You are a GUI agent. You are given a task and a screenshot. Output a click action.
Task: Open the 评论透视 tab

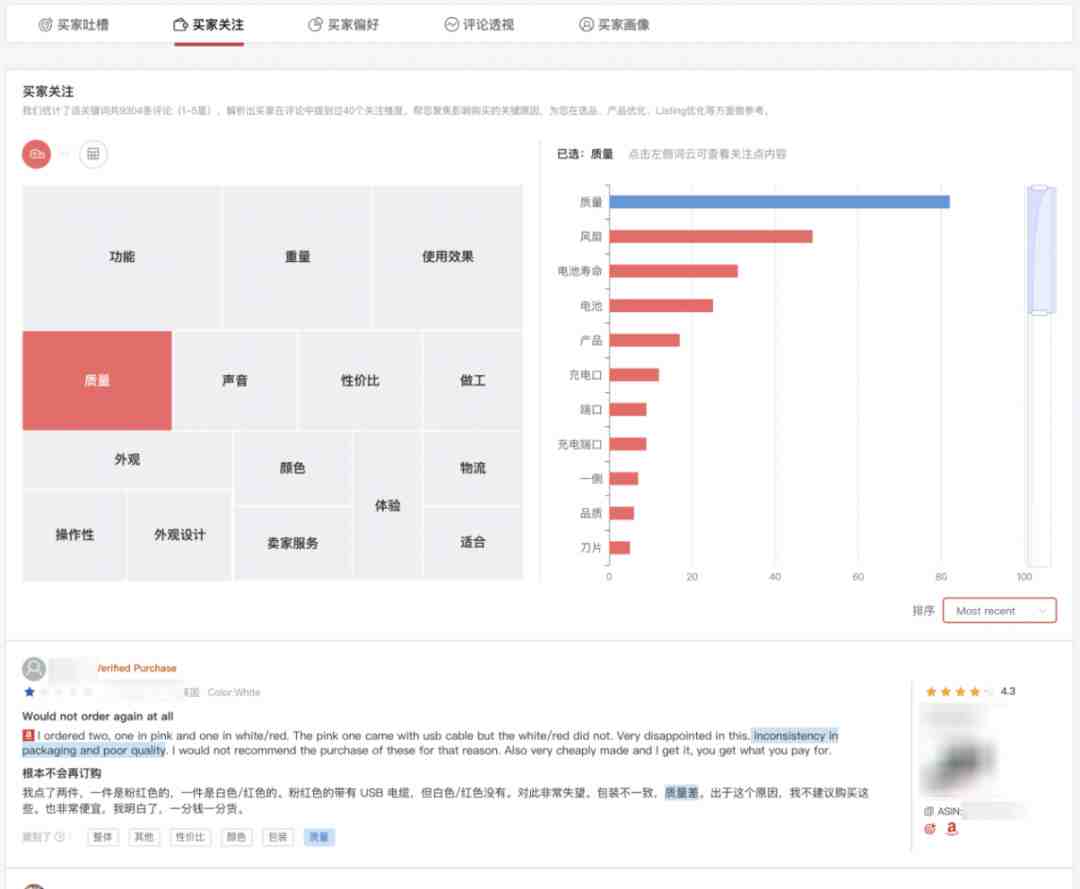click(479, 25)
